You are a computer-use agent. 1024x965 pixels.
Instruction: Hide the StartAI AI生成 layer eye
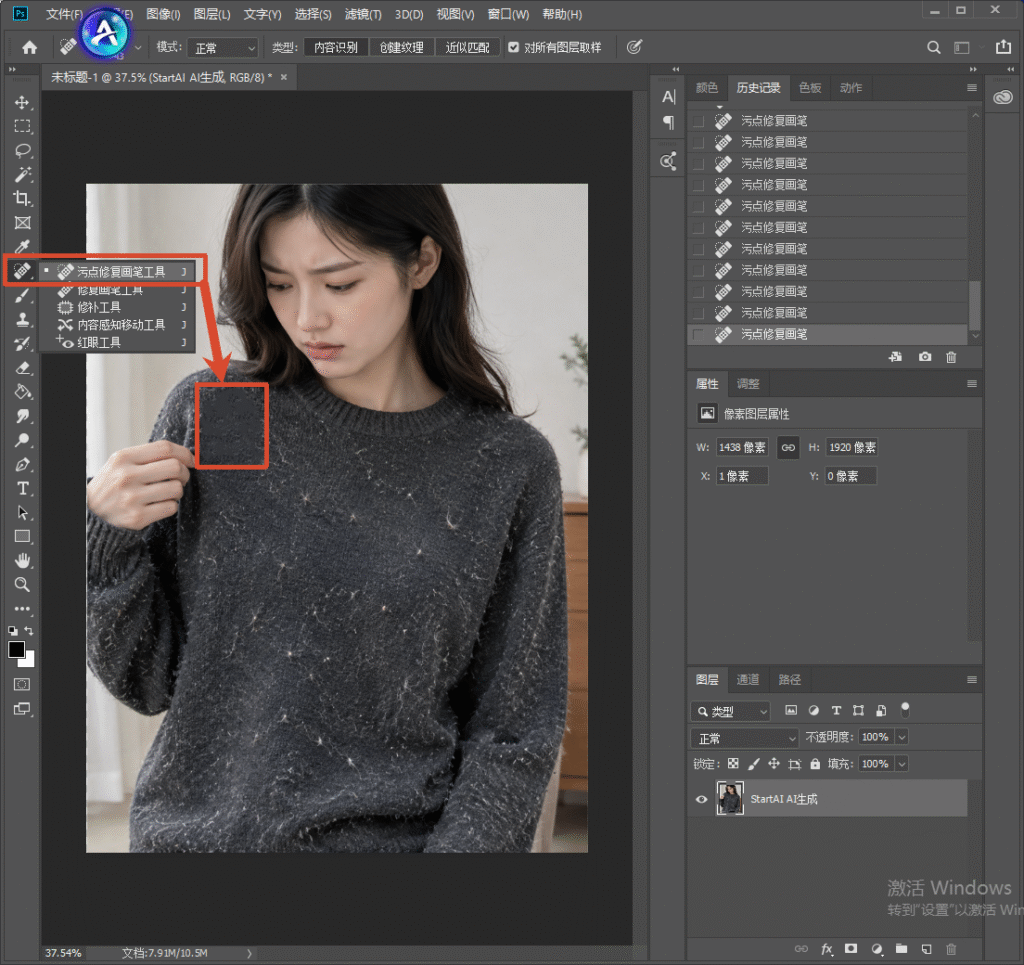(x=701, y=799)
